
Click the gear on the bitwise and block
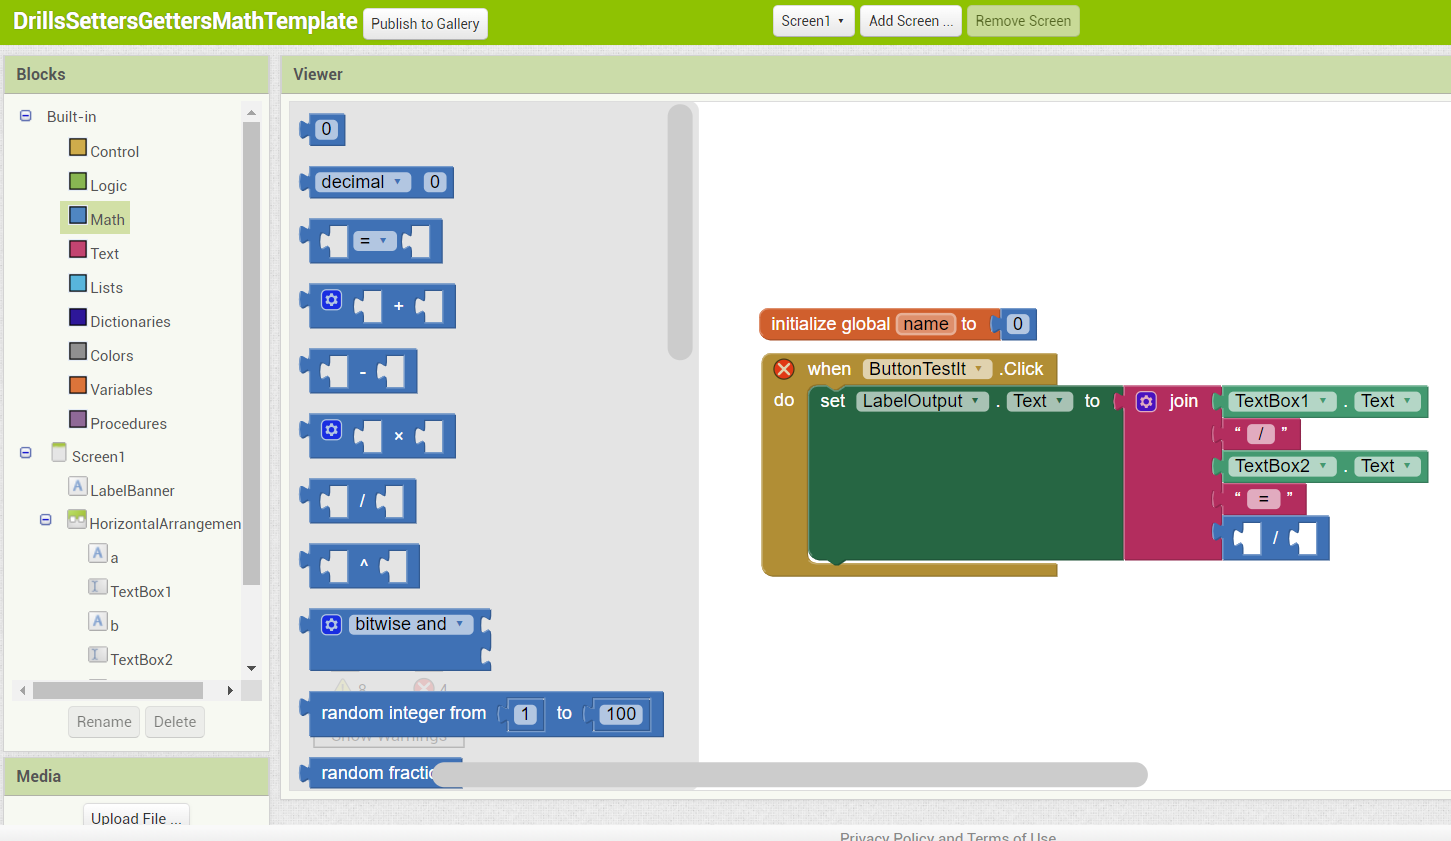coord(331,623)
